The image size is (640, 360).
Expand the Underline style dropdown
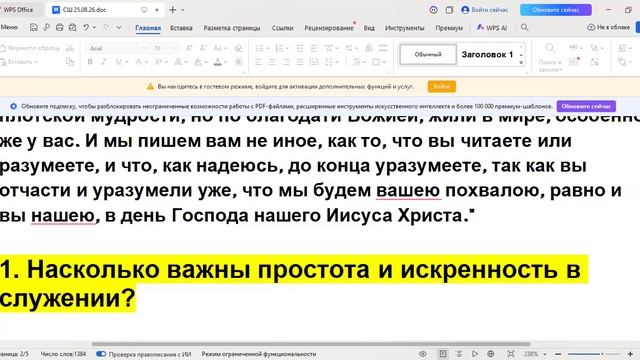[127, 62]
